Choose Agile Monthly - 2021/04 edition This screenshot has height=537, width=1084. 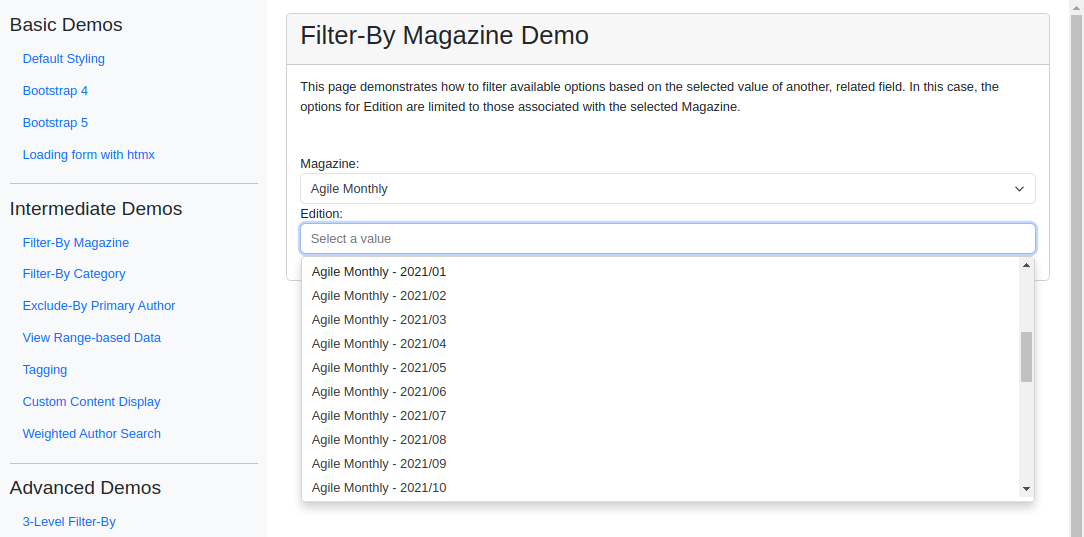[661, 343]
